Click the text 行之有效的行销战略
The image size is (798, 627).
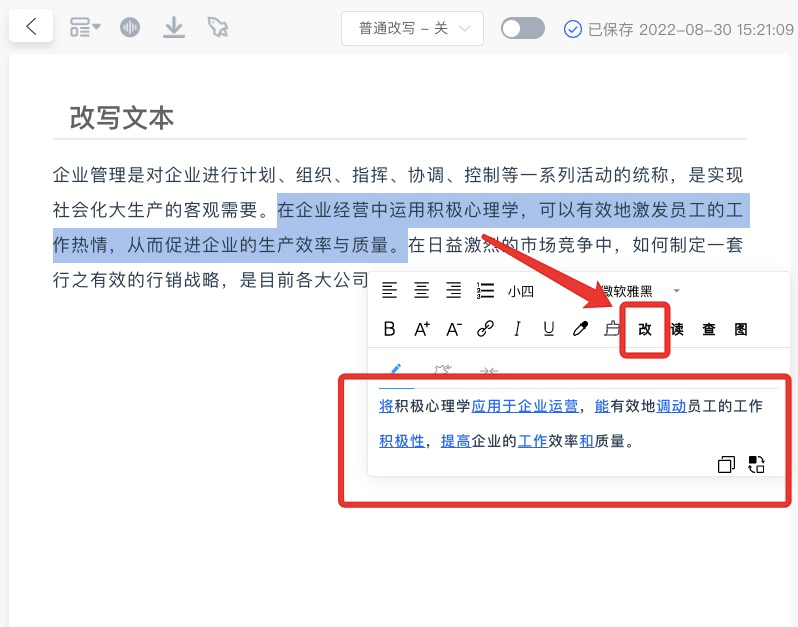[x=136, y=280]
